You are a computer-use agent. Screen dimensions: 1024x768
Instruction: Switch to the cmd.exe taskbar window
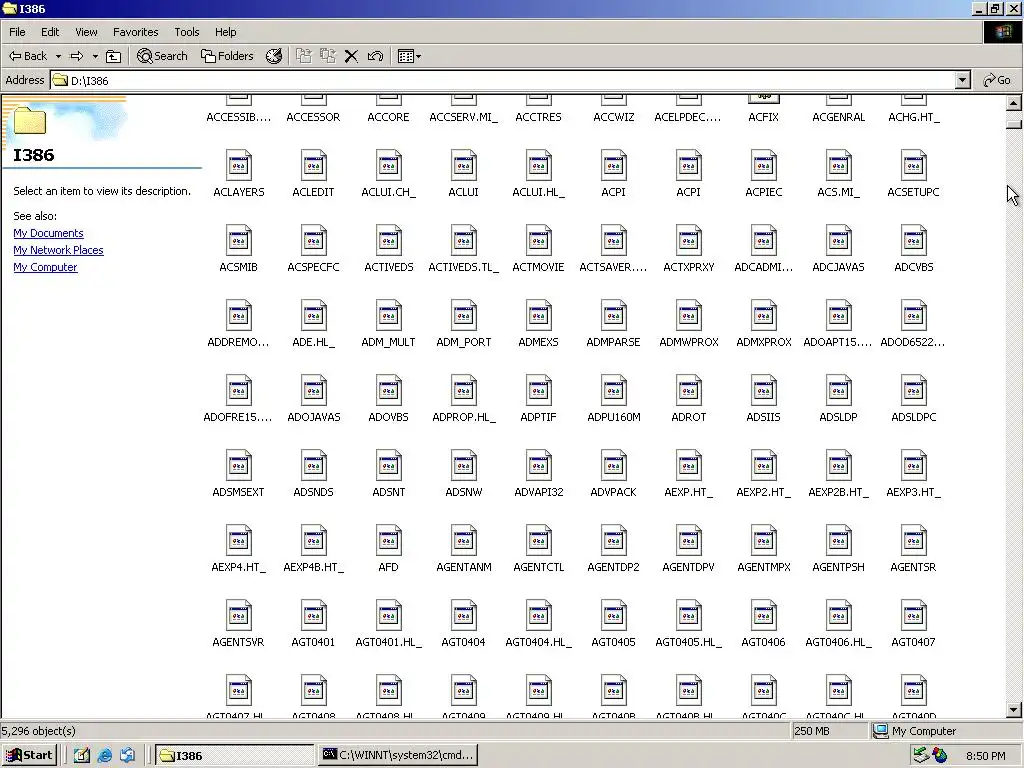(x=398, y=756)
